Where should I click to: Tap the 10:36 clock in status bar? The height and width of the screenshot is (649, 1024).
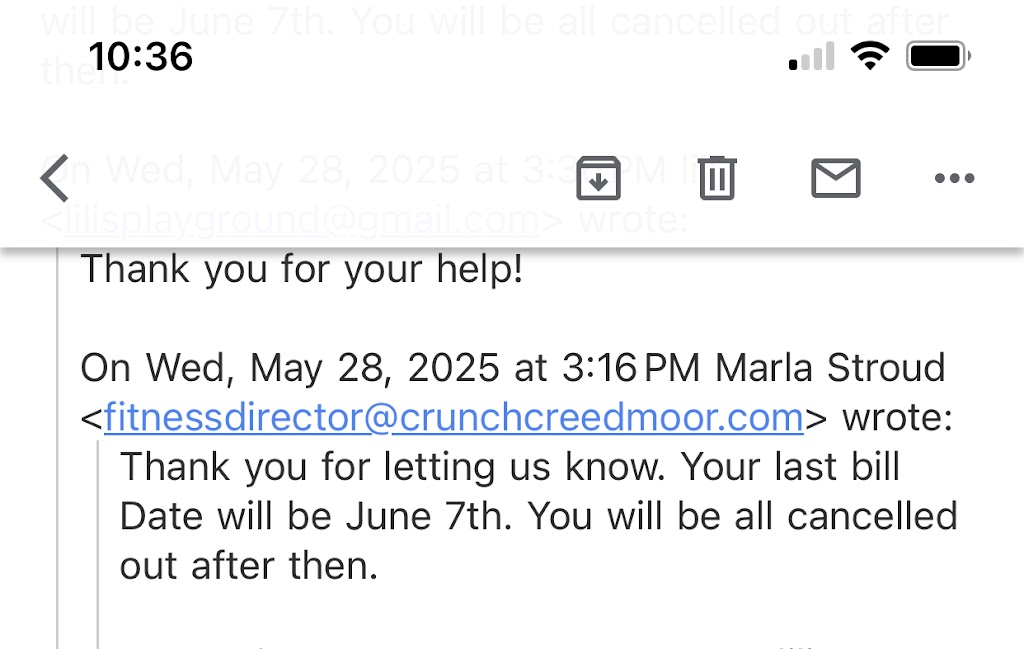(x=141, y=57)
